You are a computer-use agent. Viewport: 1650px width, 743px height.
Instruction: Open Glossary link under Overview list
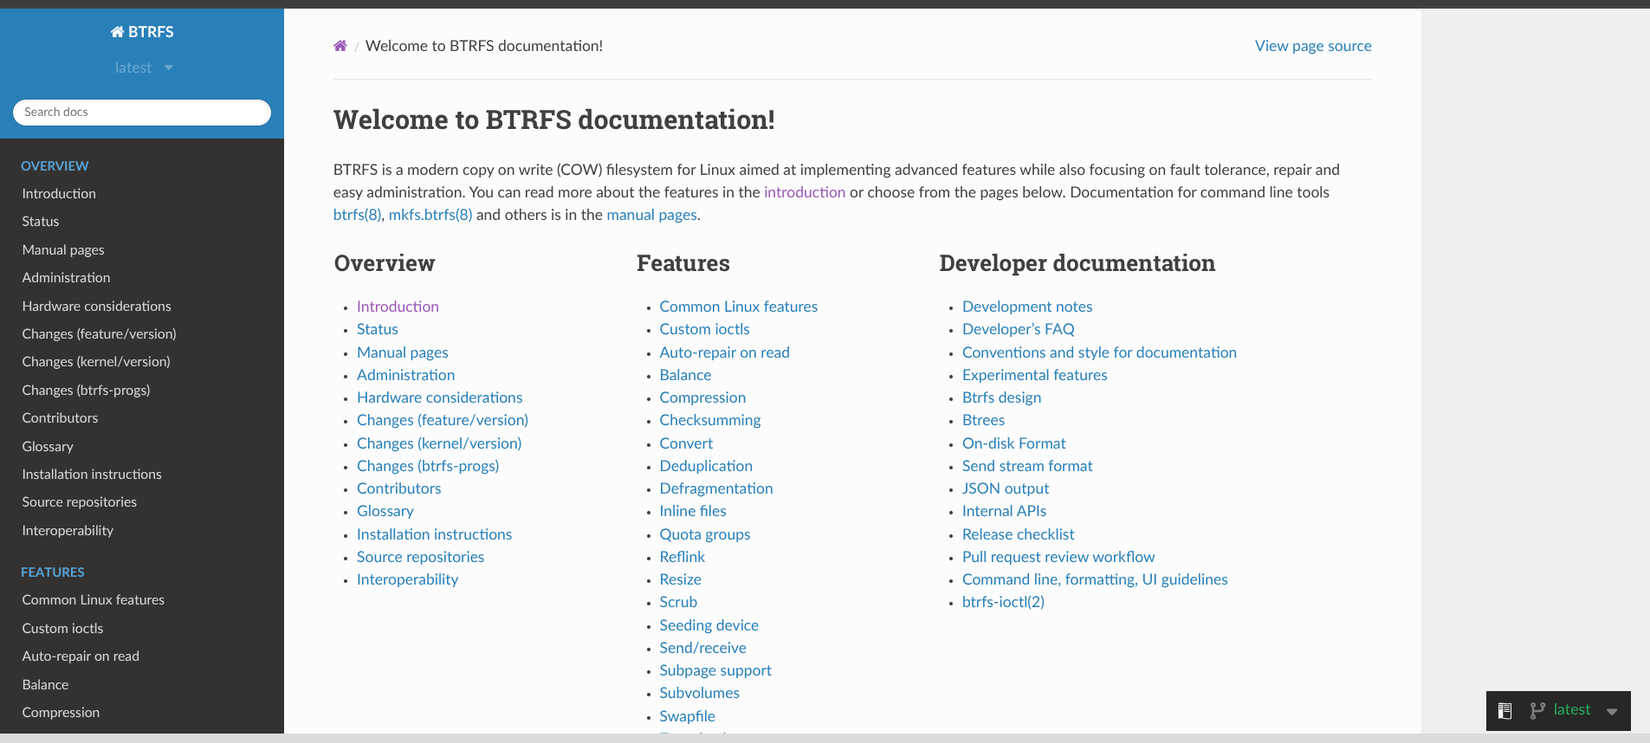coord(385,511)
